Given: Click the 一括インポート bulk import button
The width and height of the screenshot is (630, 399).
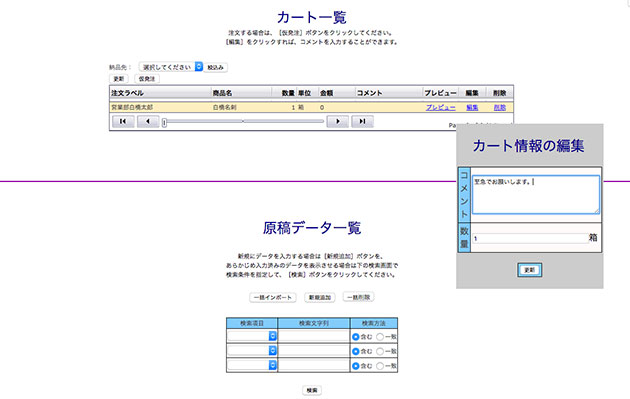Looking at the screenshot, I should click(x=273, y=297).
